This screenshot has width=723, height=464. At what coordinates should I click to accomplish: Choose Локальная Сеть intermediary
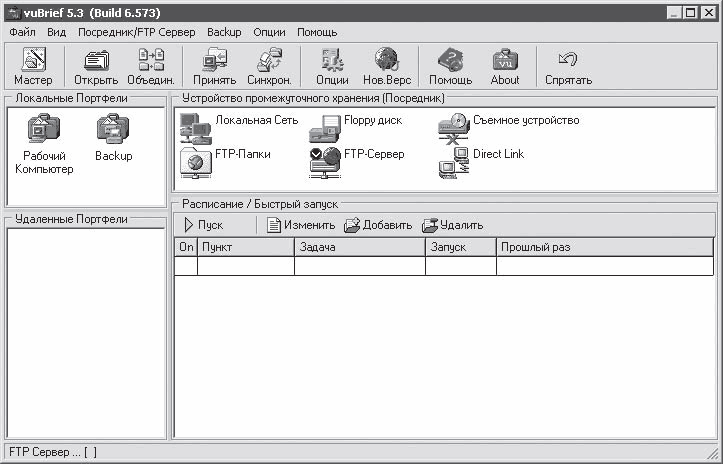(239, 128)
